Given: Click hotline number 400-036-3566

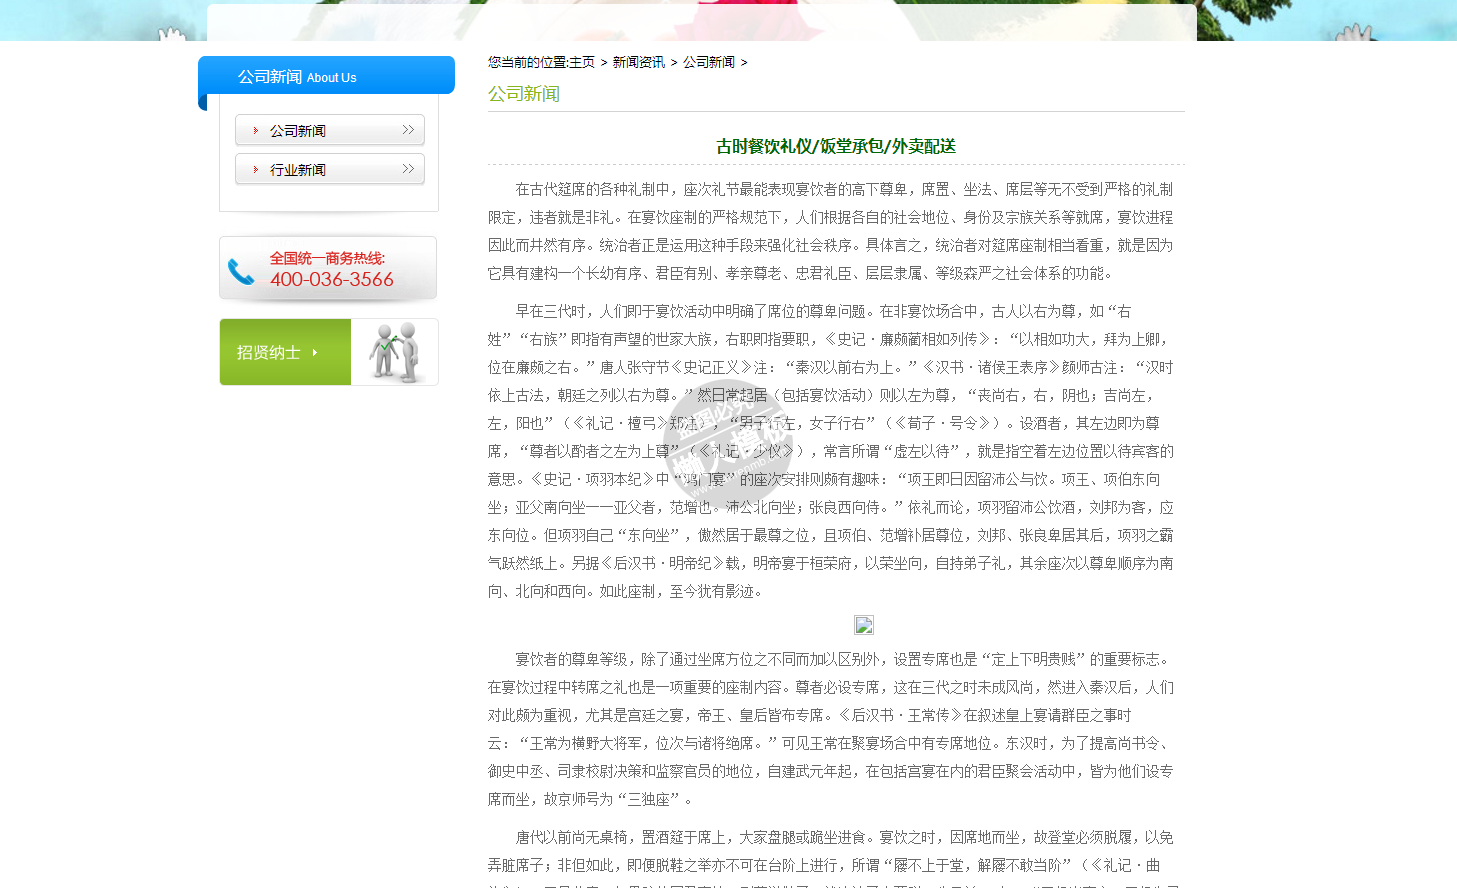Looking at the screenshot, I should pos(332,280).
